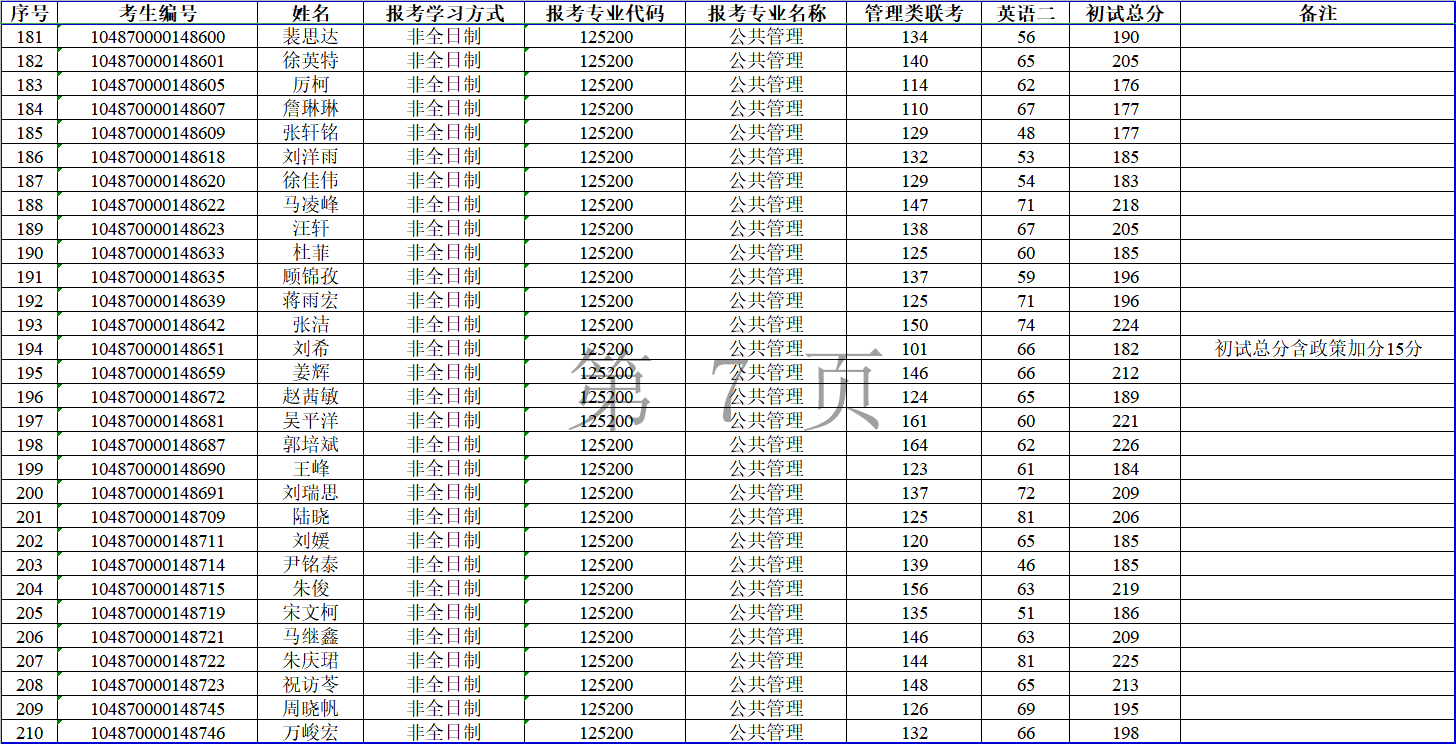
Task: Select the total score cell 226
Action: click(x=1125, y=445)
